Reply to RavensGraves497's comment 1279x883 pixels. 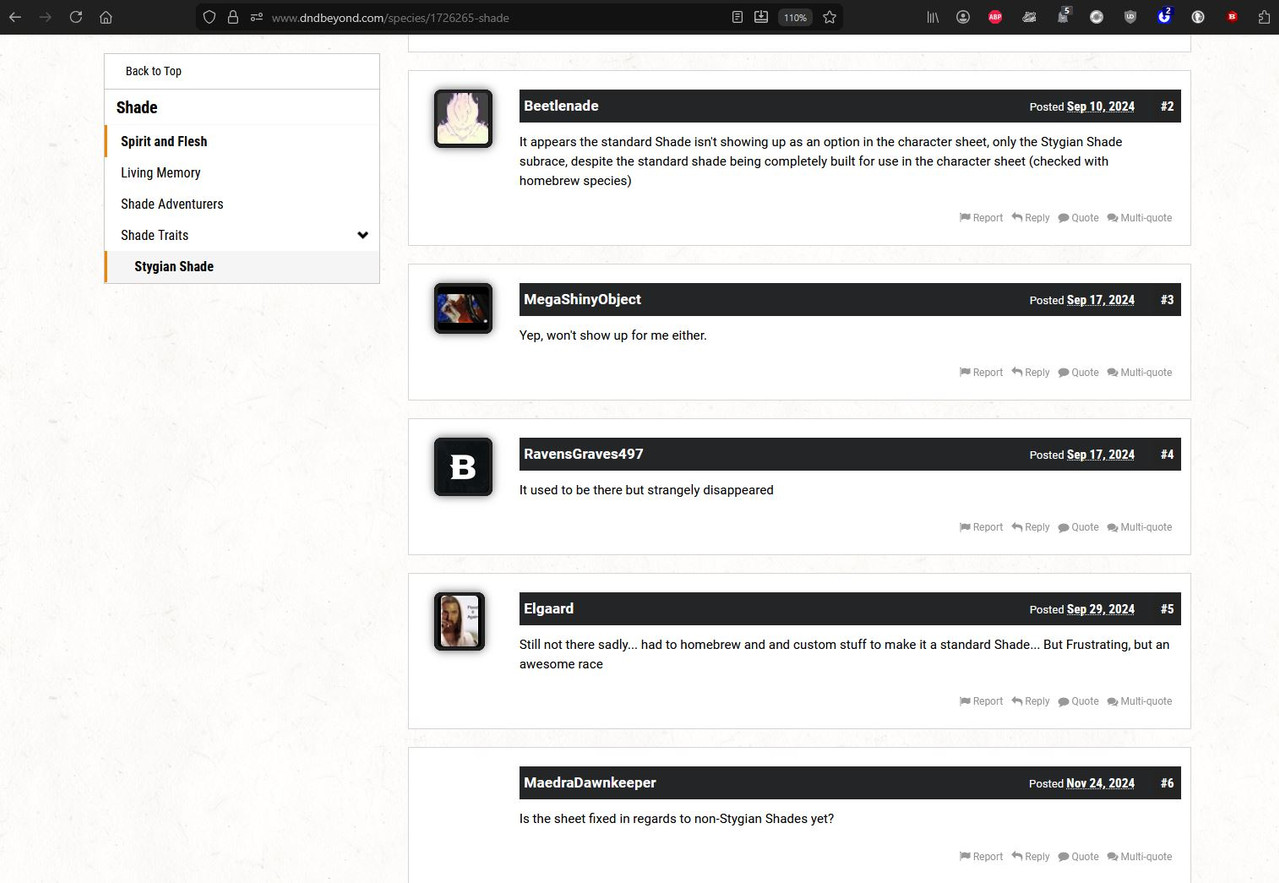[x=1030, y=527]
